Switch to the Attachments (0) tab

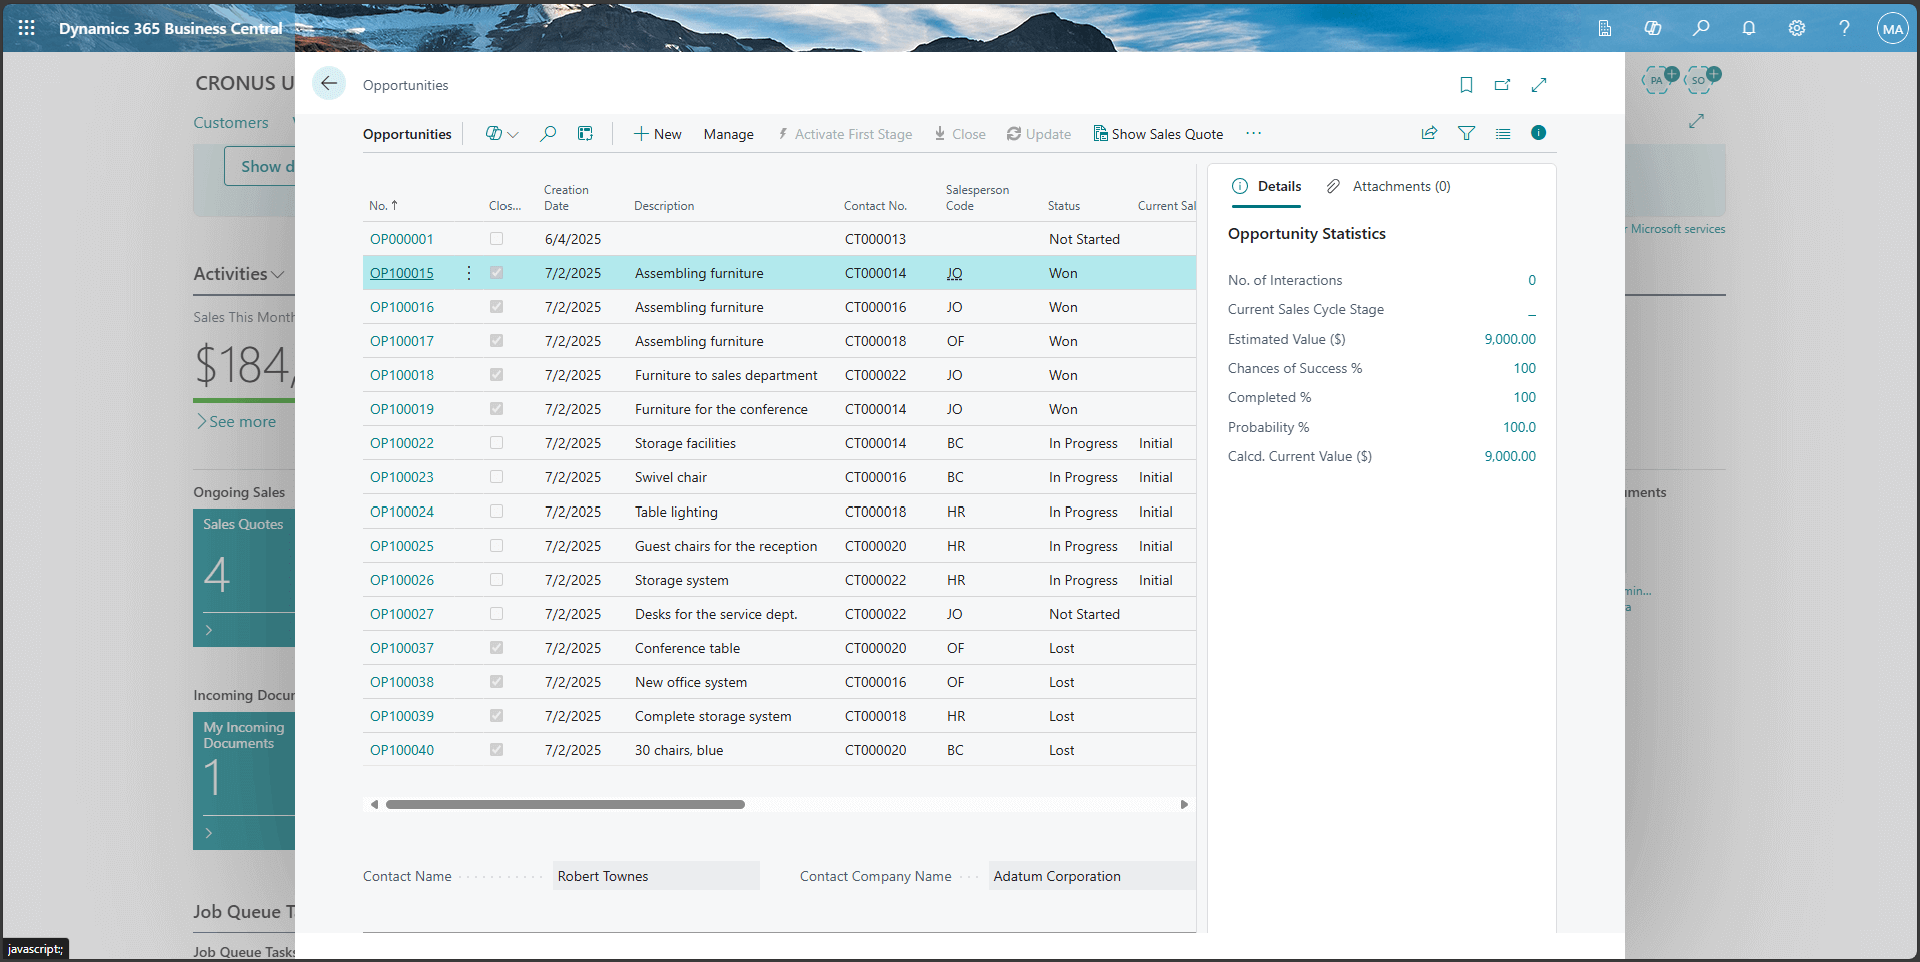[1400, 186]
